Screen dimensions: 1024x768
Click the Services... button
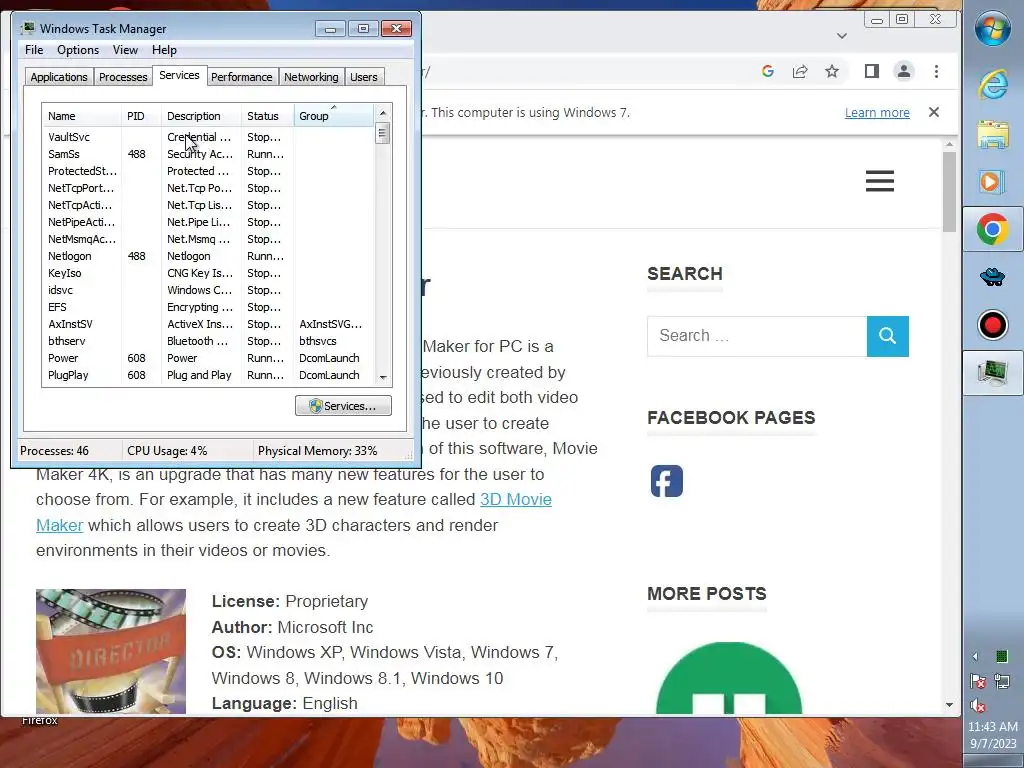(343, 406)
